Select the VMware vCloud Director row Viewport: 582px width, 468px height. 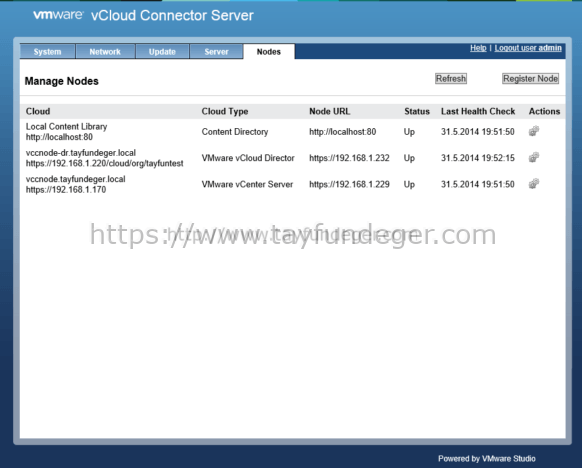pos(293,158)
